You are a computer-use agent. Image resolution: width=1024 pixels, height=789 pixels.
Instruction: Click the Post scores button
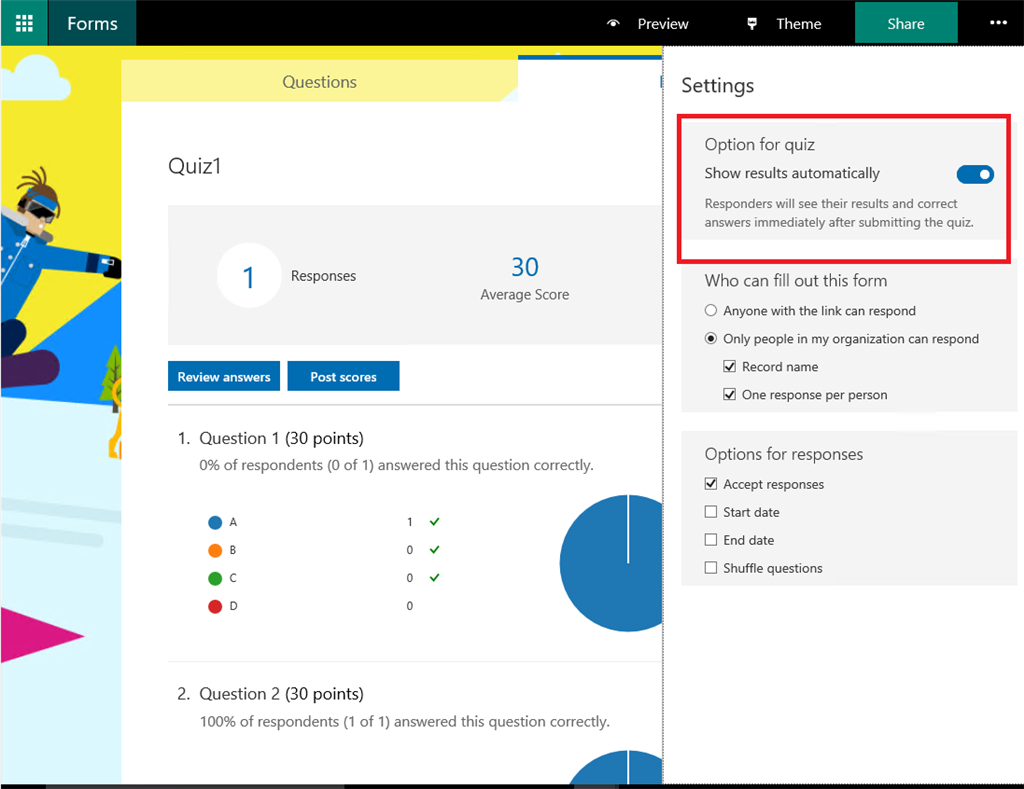[x=343, y=376]
